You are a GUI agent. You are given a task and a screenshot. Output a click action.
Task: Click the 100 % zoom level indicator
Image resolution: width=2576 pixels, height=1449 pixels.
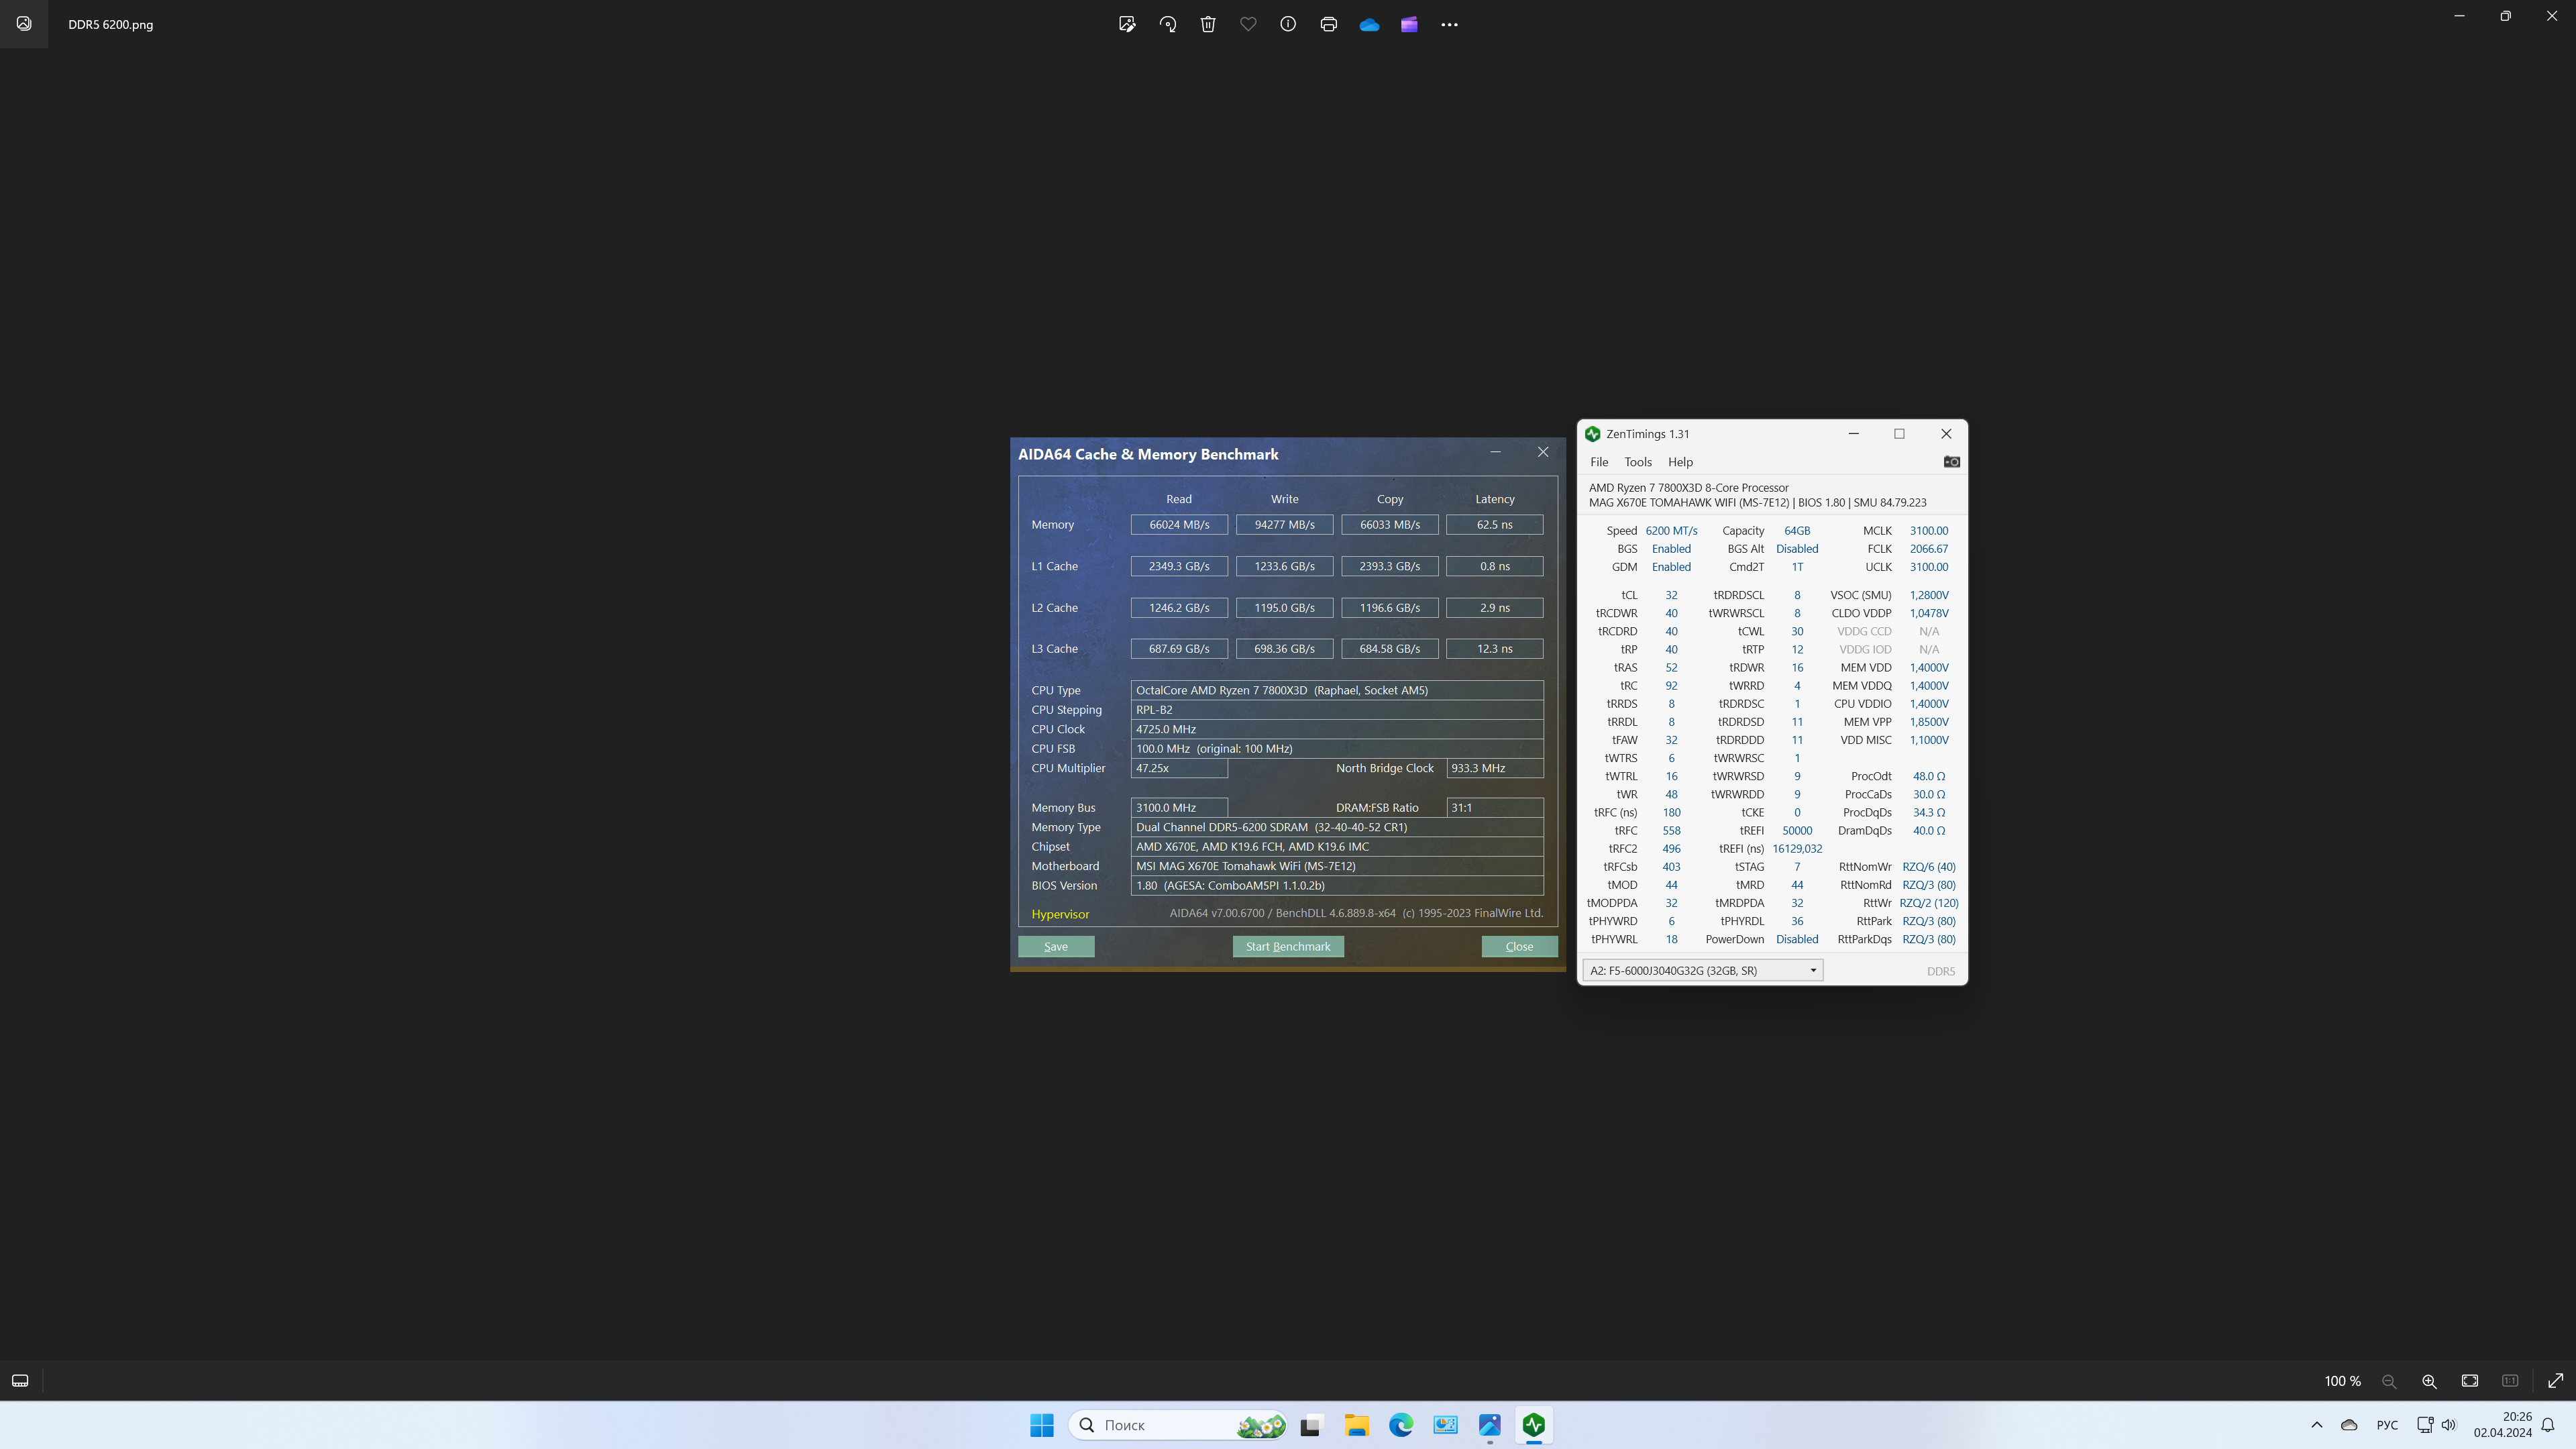(x=2342, y=1381)
